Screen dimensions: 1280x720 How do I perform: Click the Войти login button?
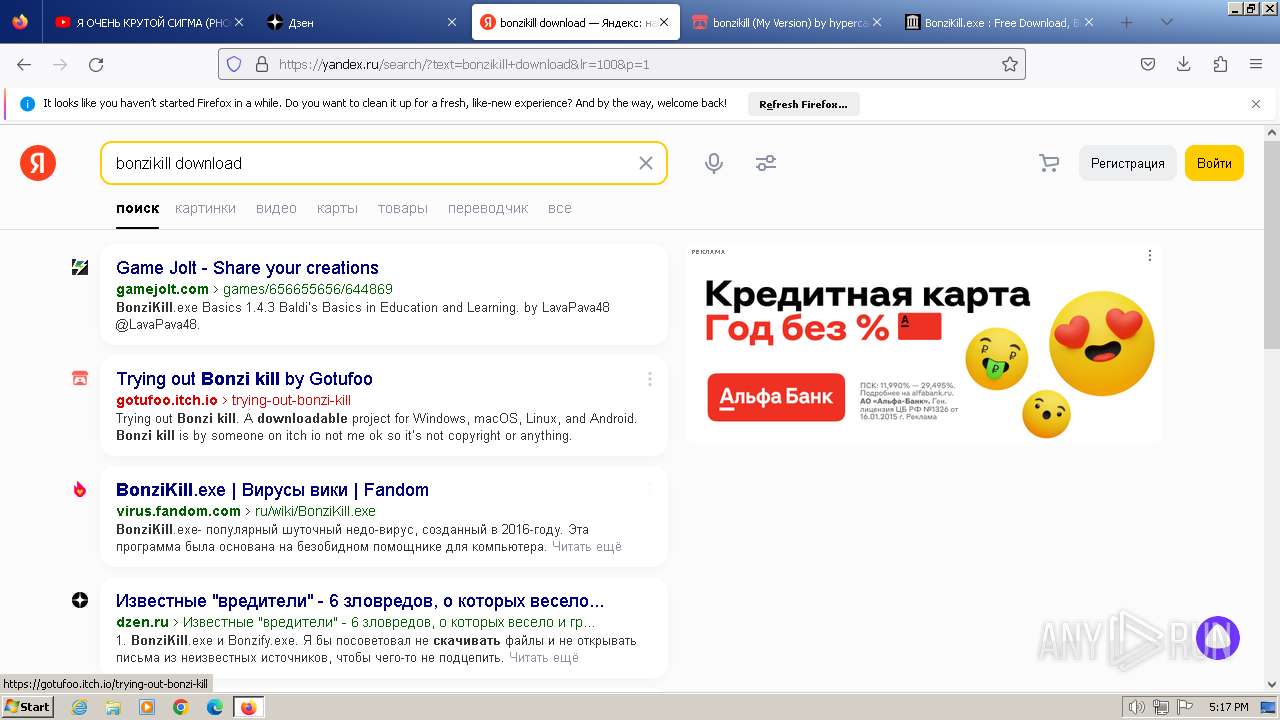pos(1214,163)
